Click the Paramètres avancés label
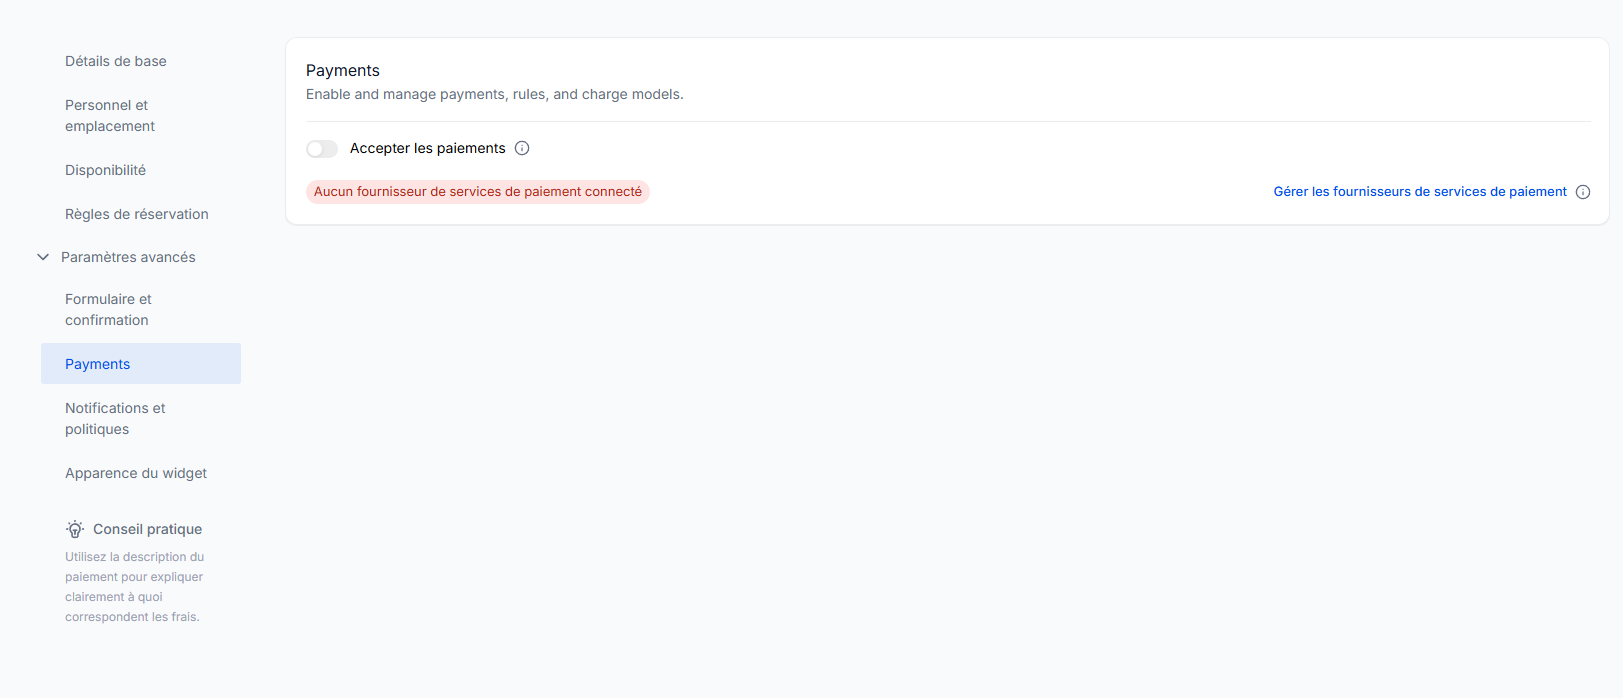 (128, 257)
